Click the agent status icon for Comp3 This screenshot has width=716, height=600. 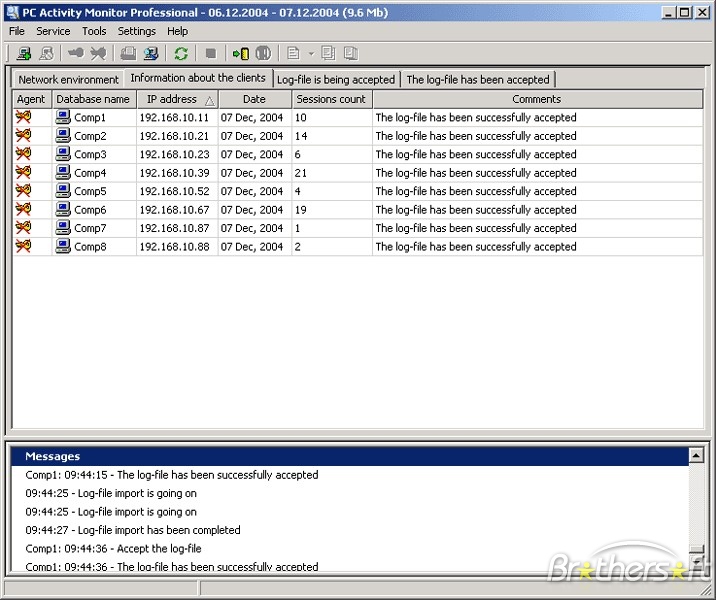click(x=23, y=154)
